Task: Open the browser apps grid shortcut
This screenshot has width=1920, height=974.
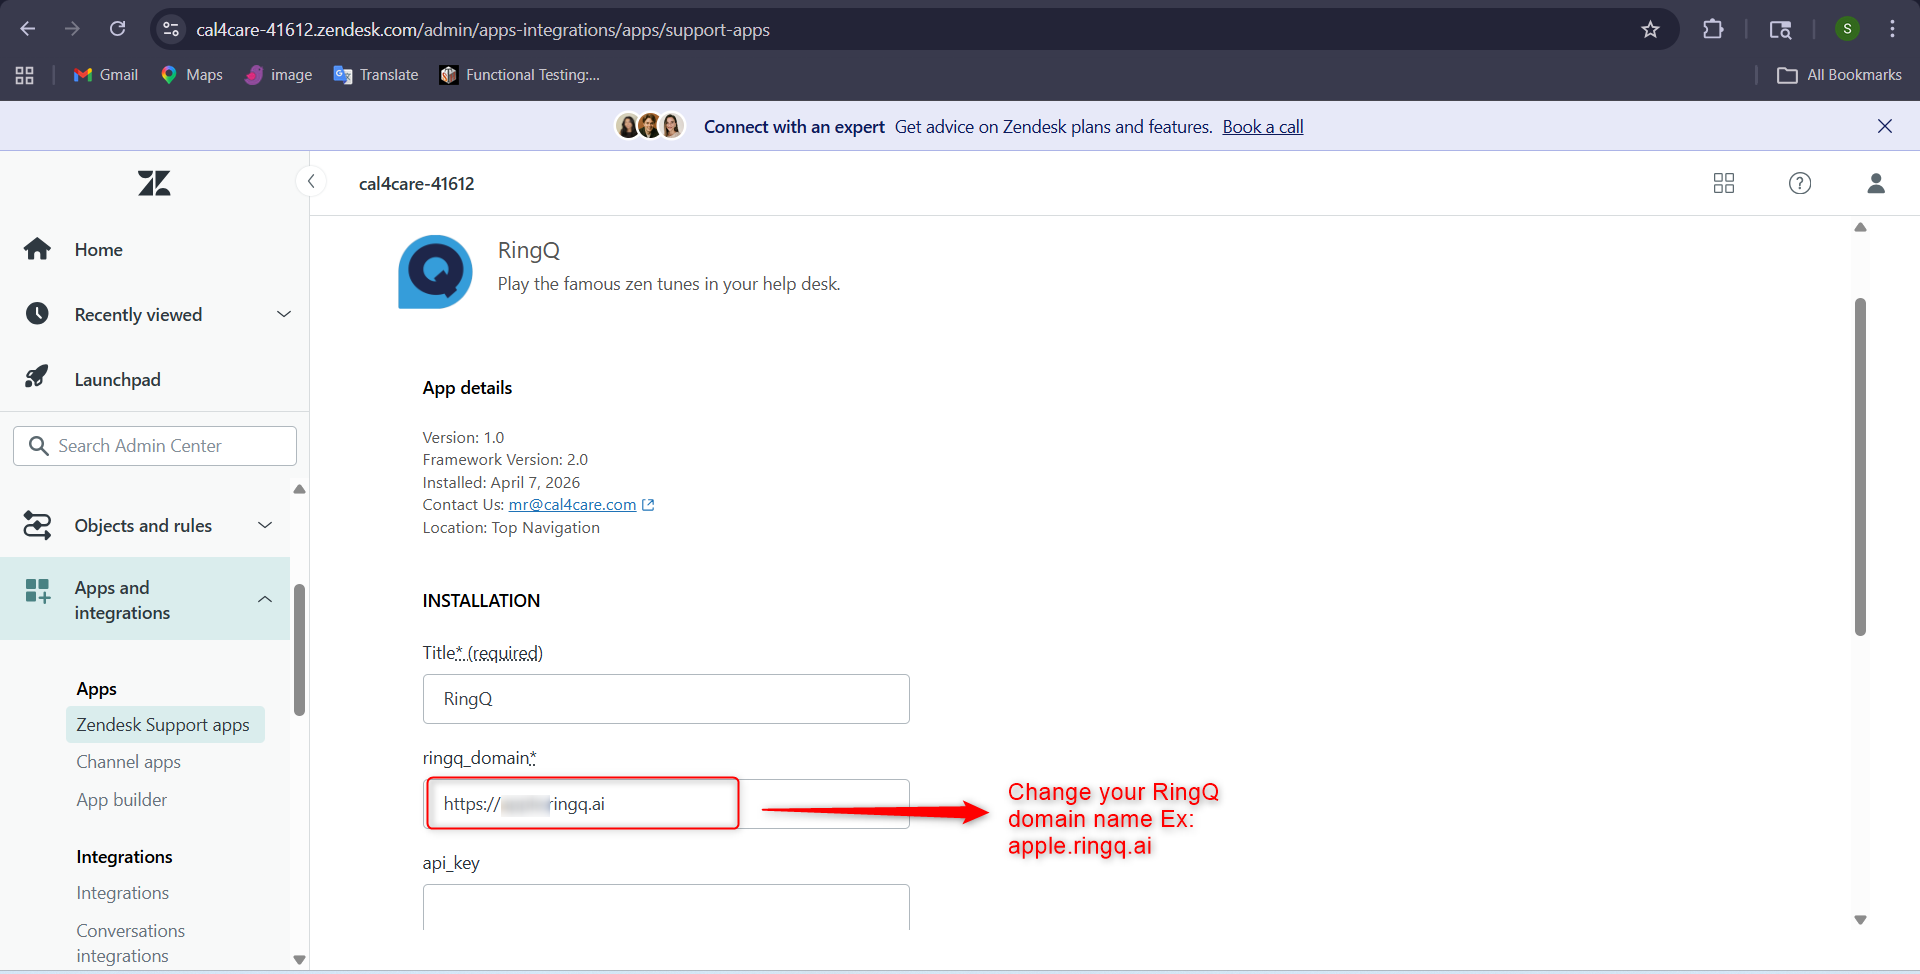Action: 25,75
